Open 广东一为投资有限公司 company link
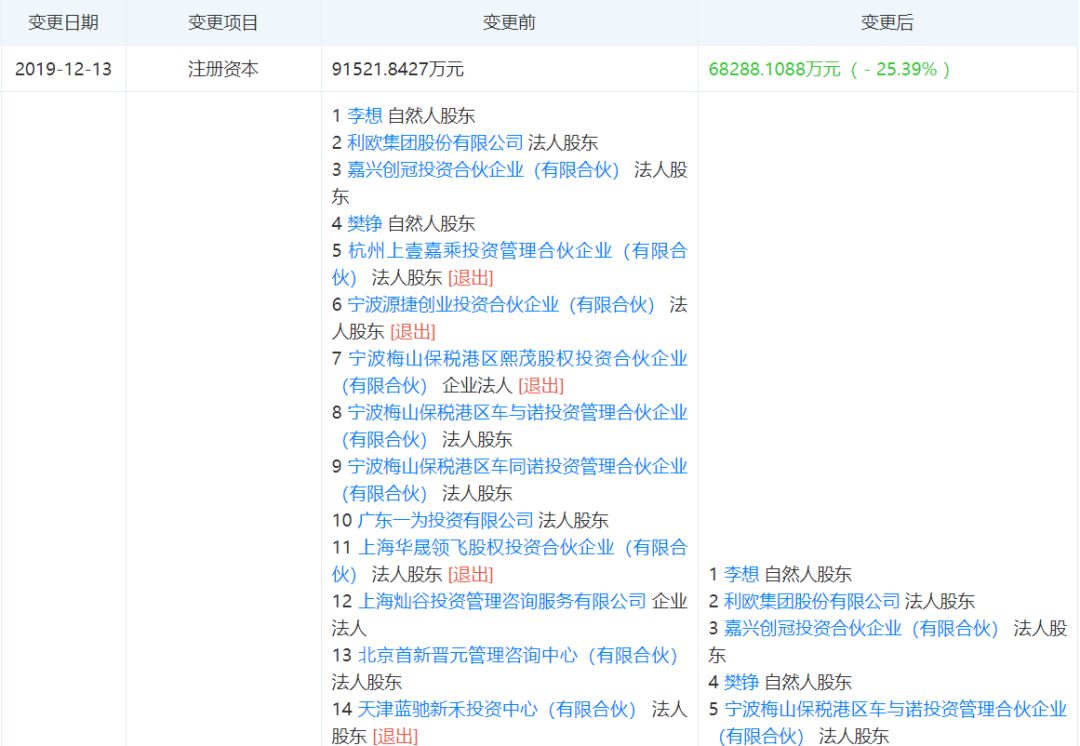This screenshot has width=1080, height=746. tap(446, 520)
